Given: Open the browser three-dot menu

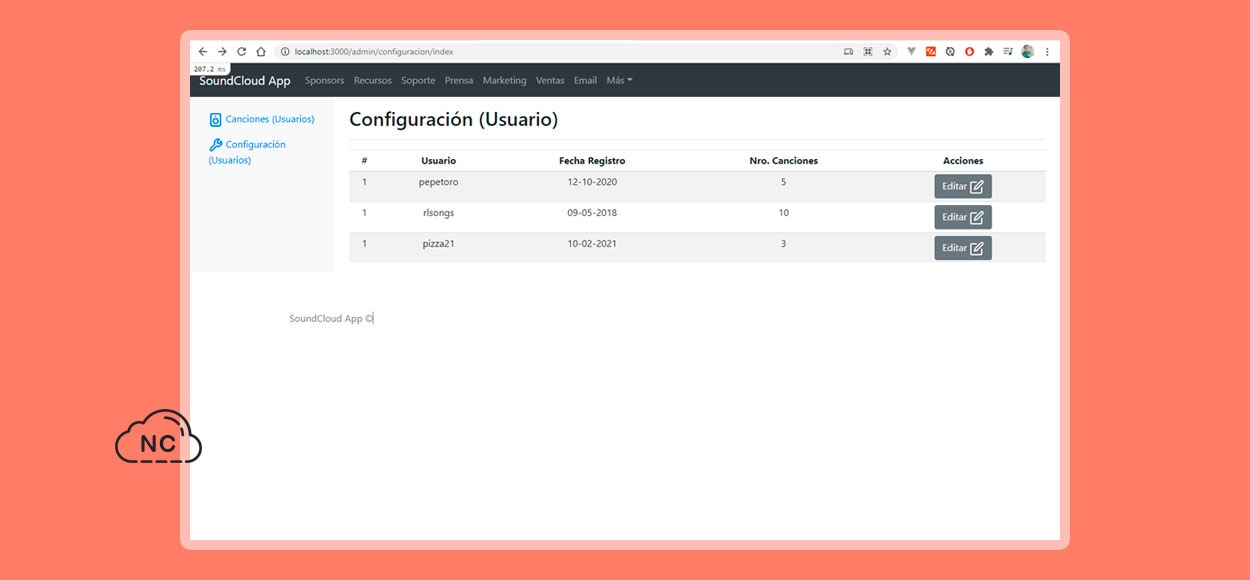Looking at the screenshot, I should coord(1047,51).
